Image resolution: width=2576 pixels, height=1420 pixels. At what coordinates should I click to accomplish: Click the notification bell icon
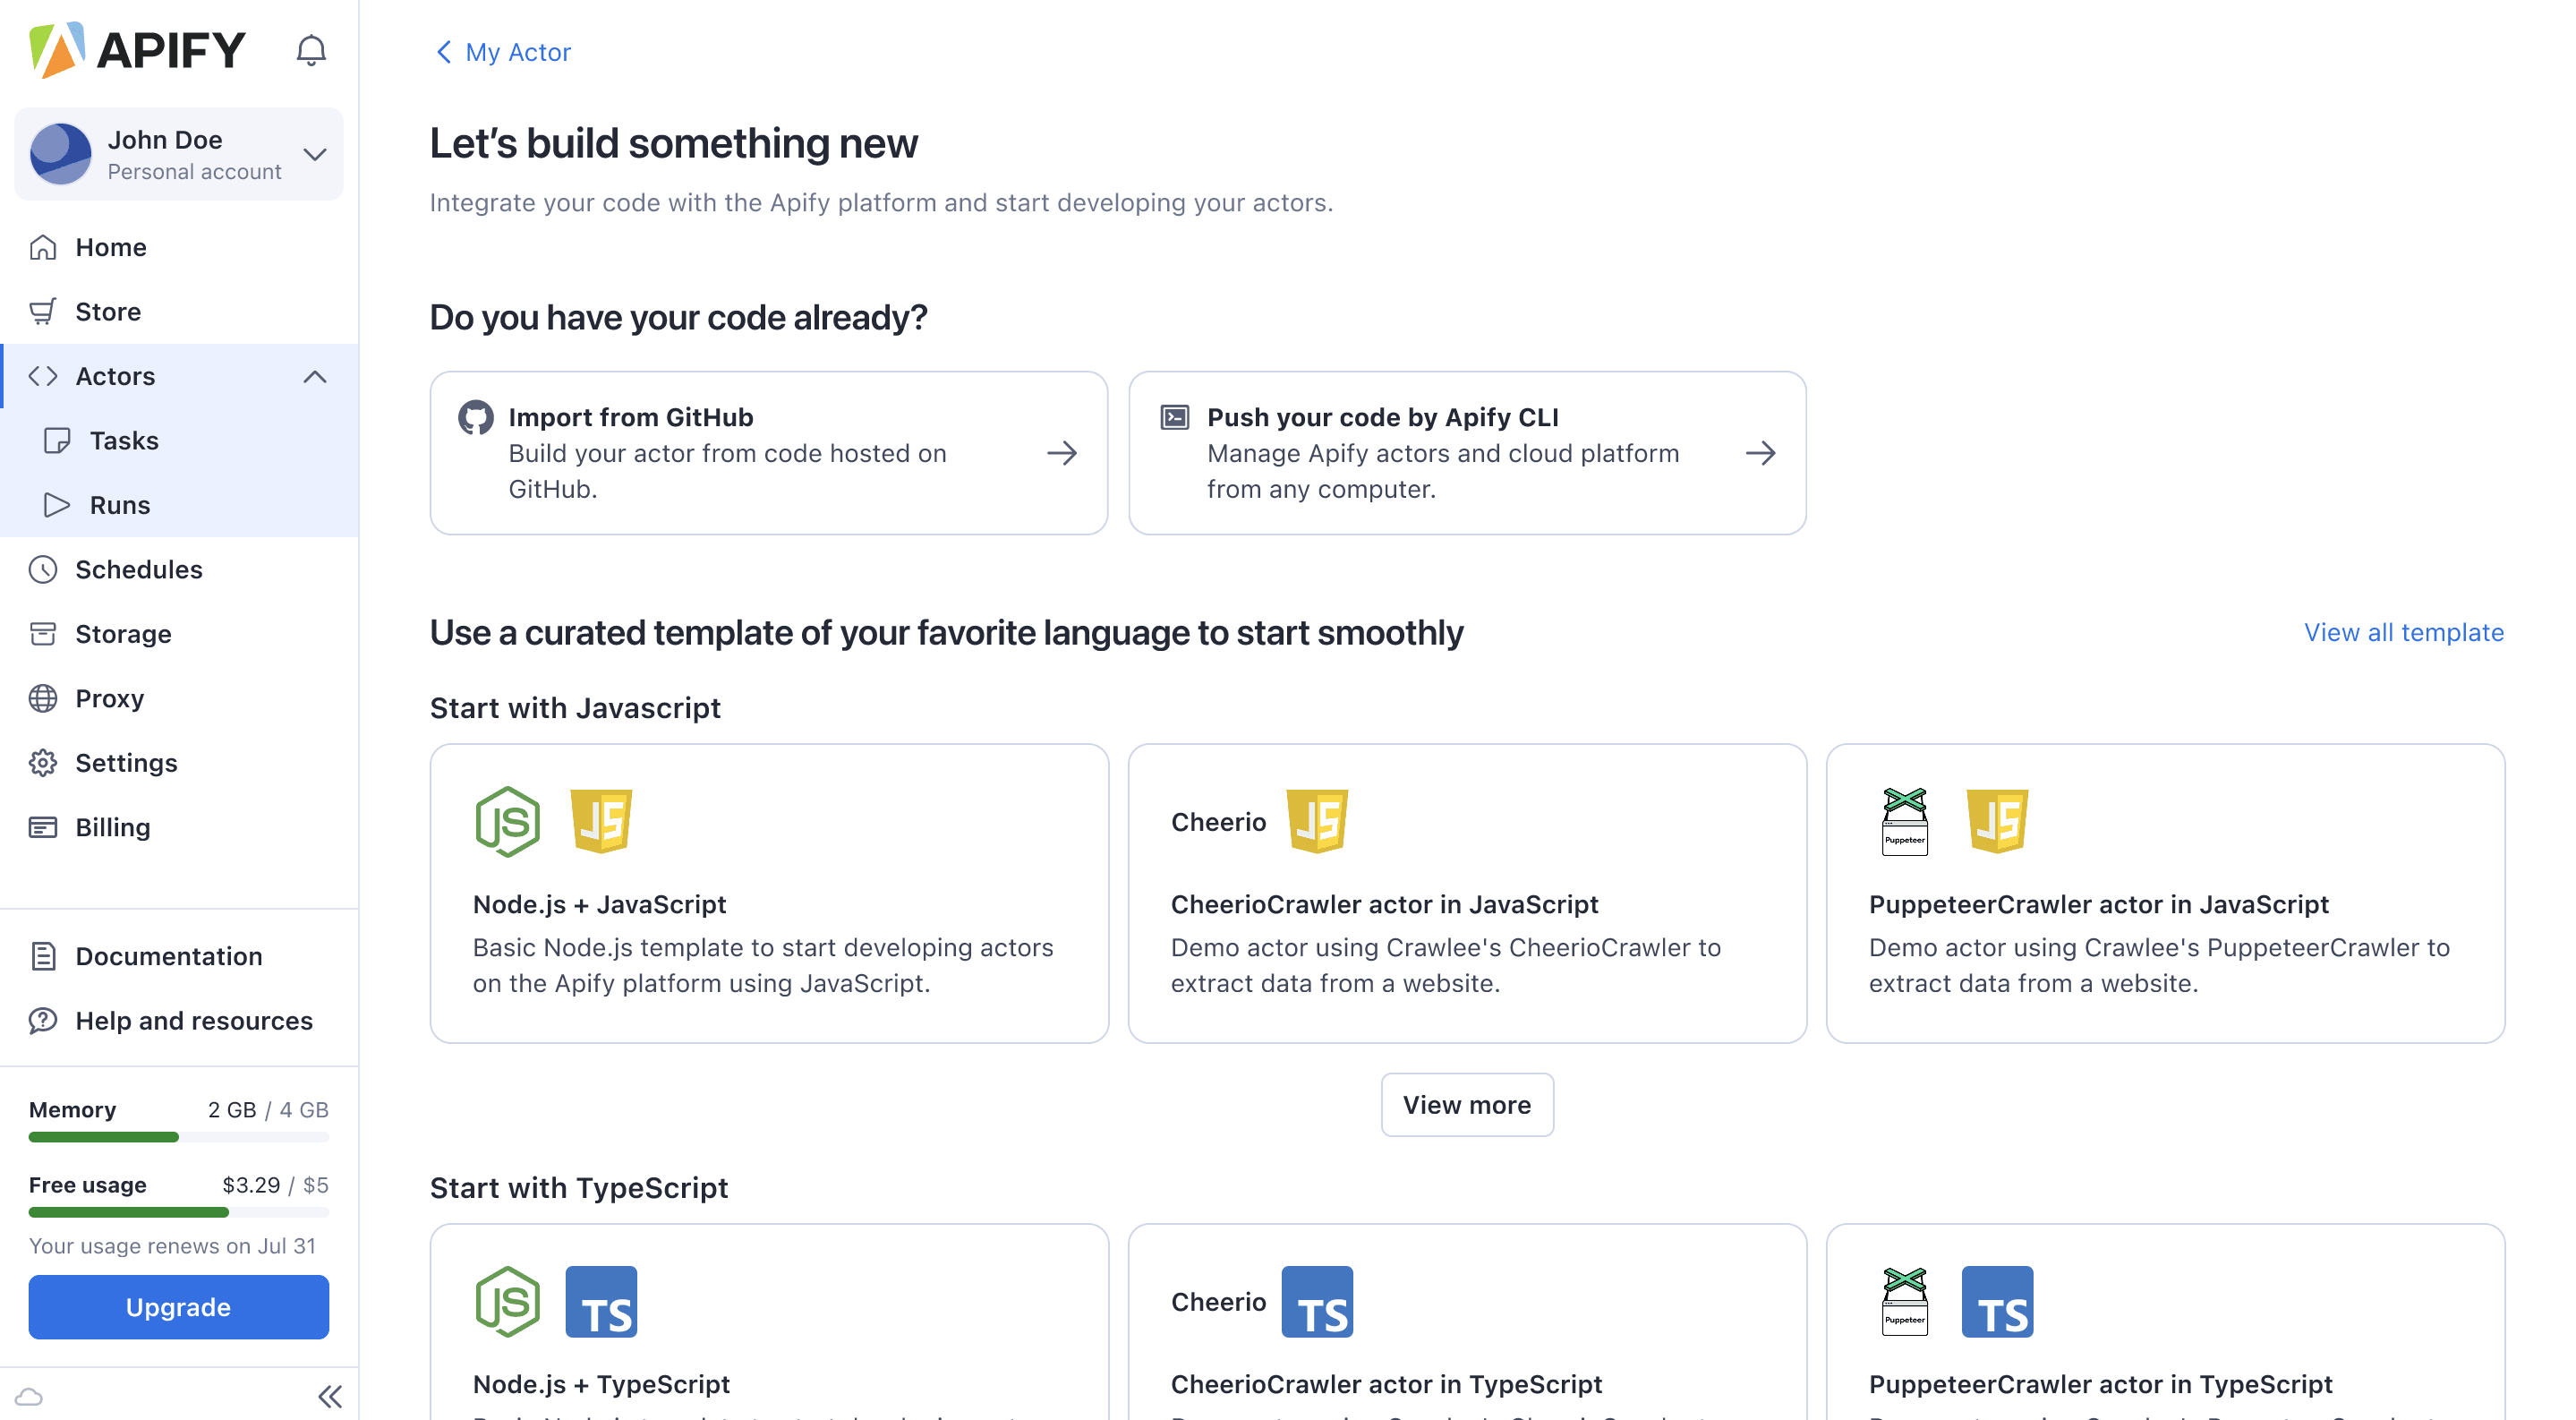coord(311,50)
